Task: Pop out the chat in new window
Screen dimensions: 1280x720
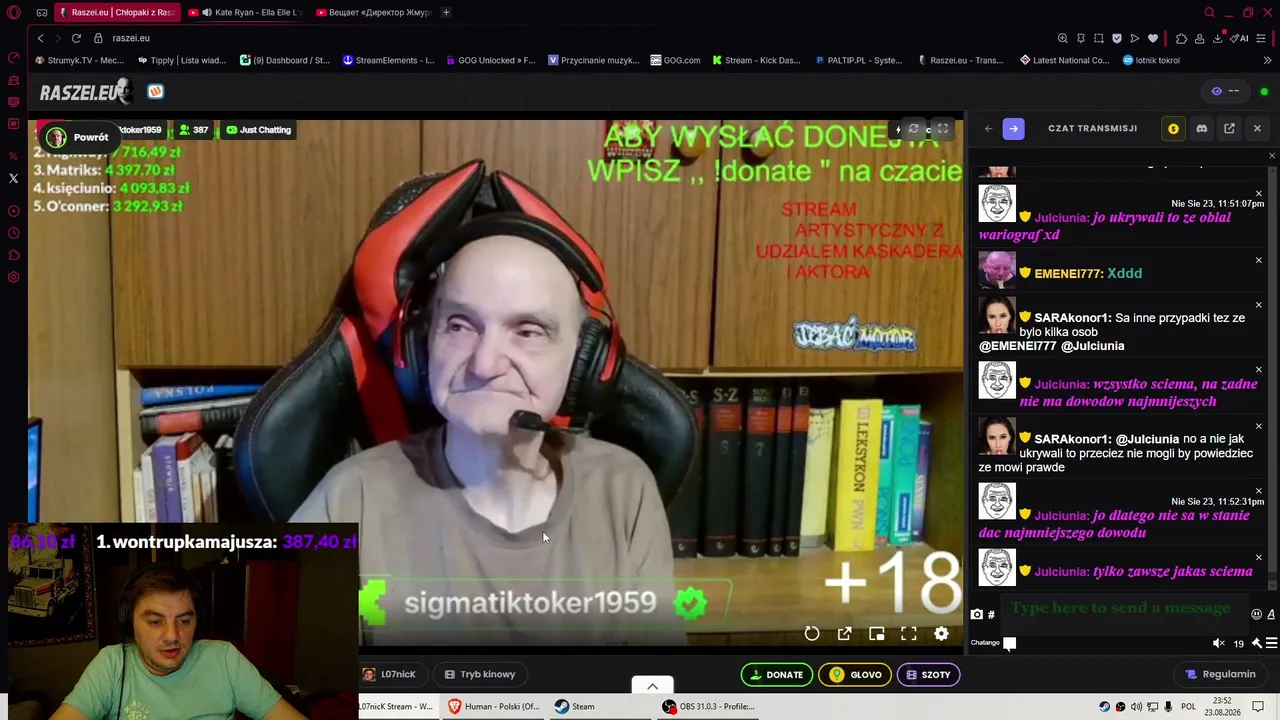Action: coord(1229,129)
